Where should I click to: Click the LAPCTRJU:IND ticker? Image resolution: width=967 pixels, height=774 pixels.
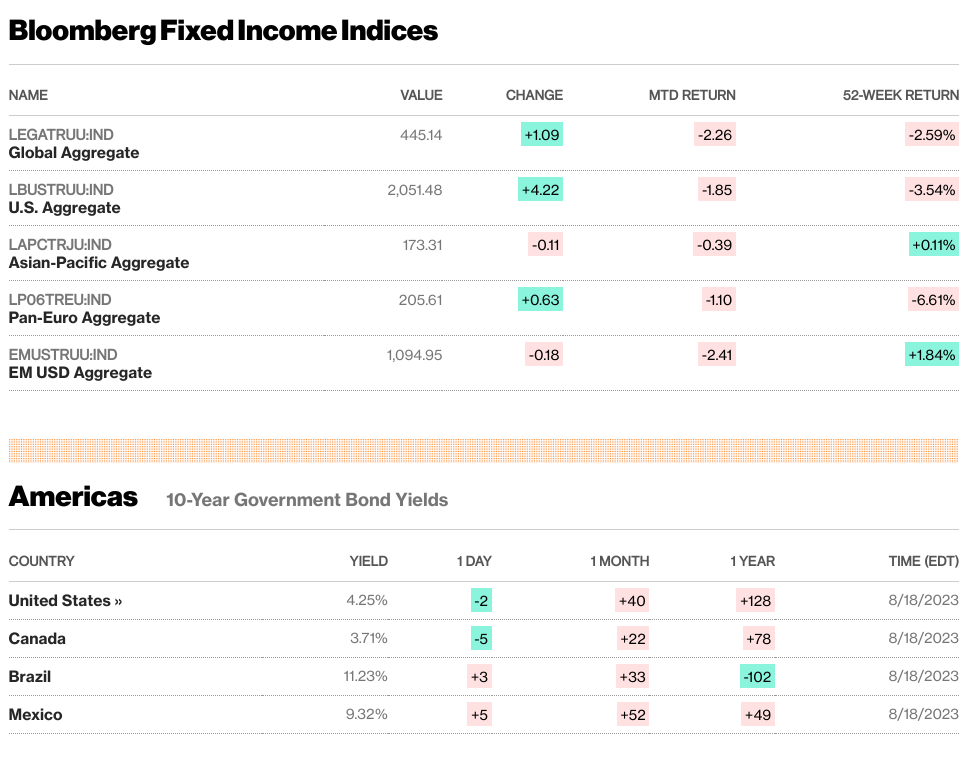tap(60, 244)
